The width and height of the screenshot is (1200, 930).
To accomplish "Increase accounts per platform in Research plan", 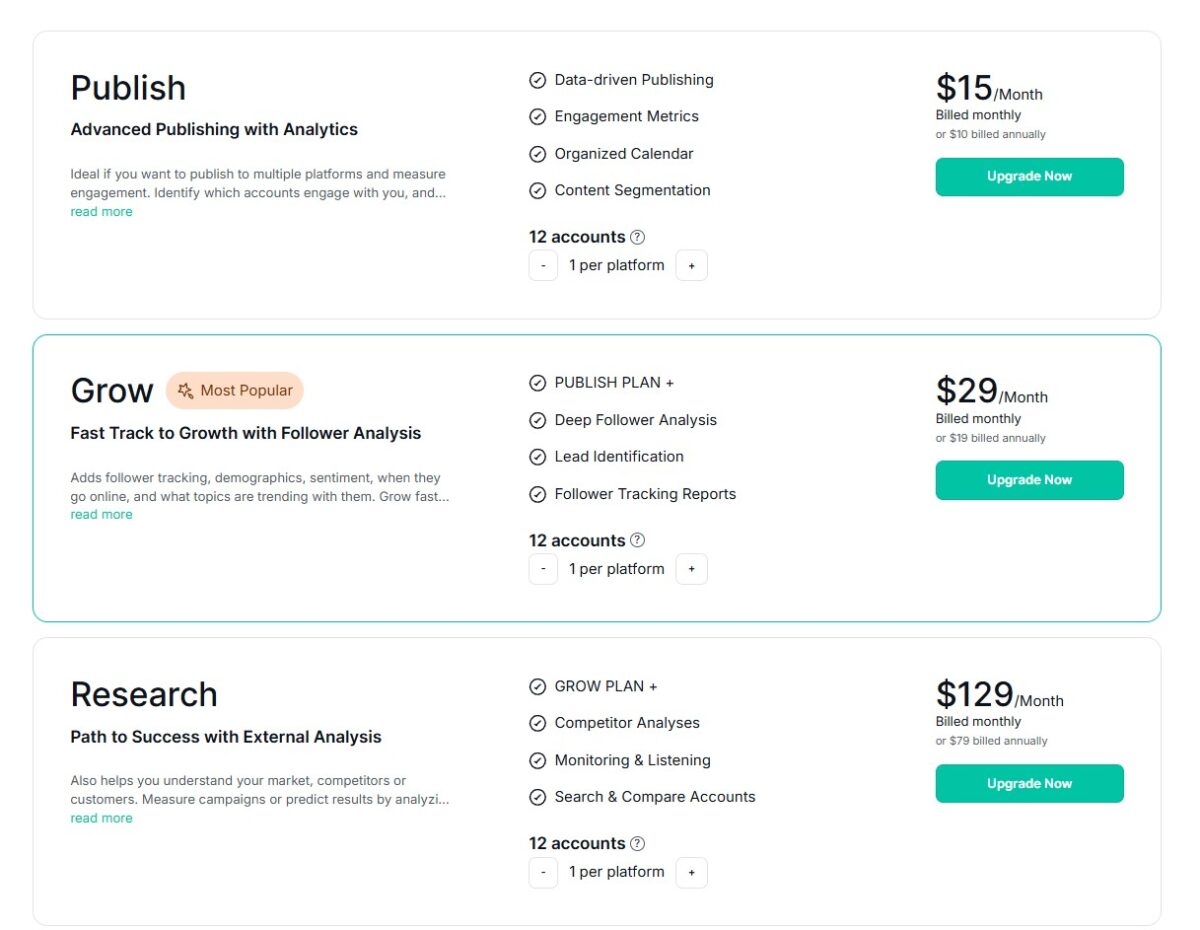I will (x=691, y=872).
